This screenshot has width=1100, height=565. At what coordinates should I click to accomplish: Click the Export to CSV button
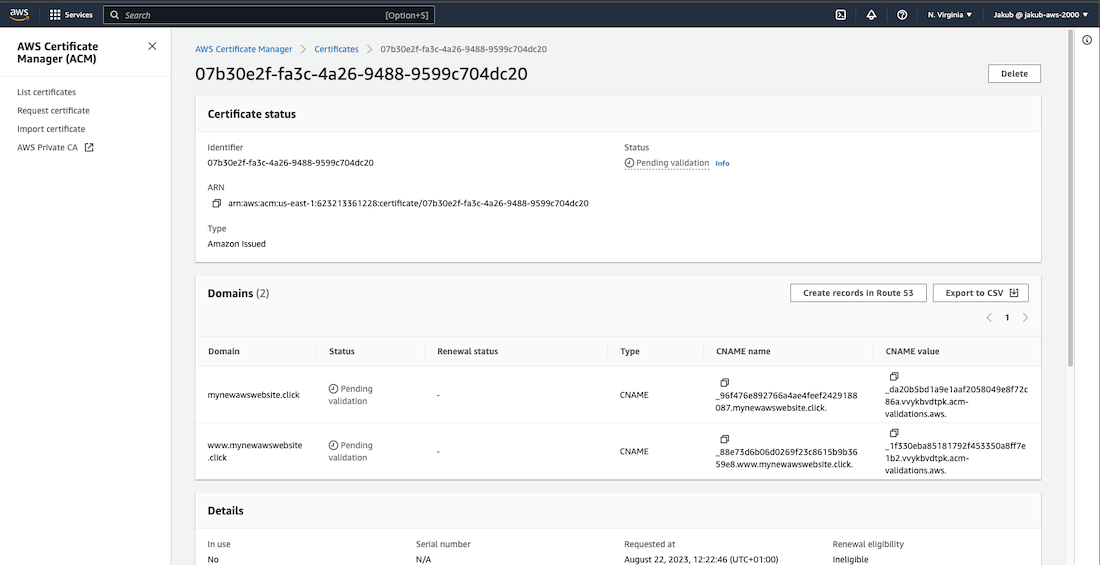tap(980, 293)
